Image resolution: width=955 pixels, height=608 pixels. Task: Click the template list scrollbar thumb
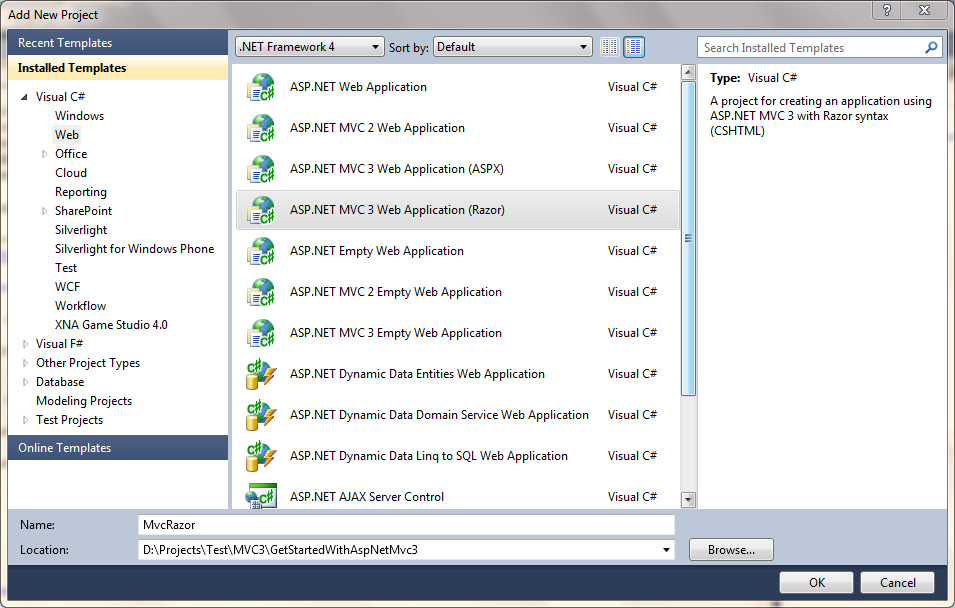688,238
